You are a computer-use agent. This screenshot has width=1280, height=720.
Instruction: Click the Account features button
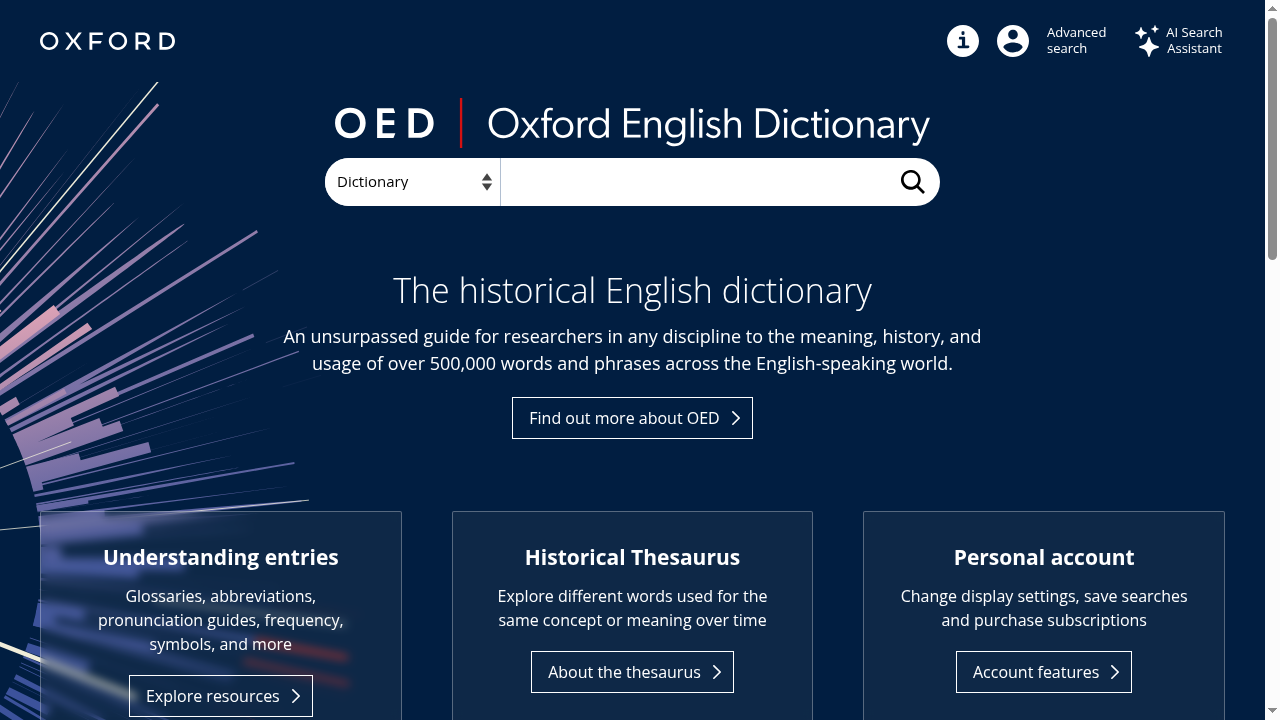[1043, 672]
